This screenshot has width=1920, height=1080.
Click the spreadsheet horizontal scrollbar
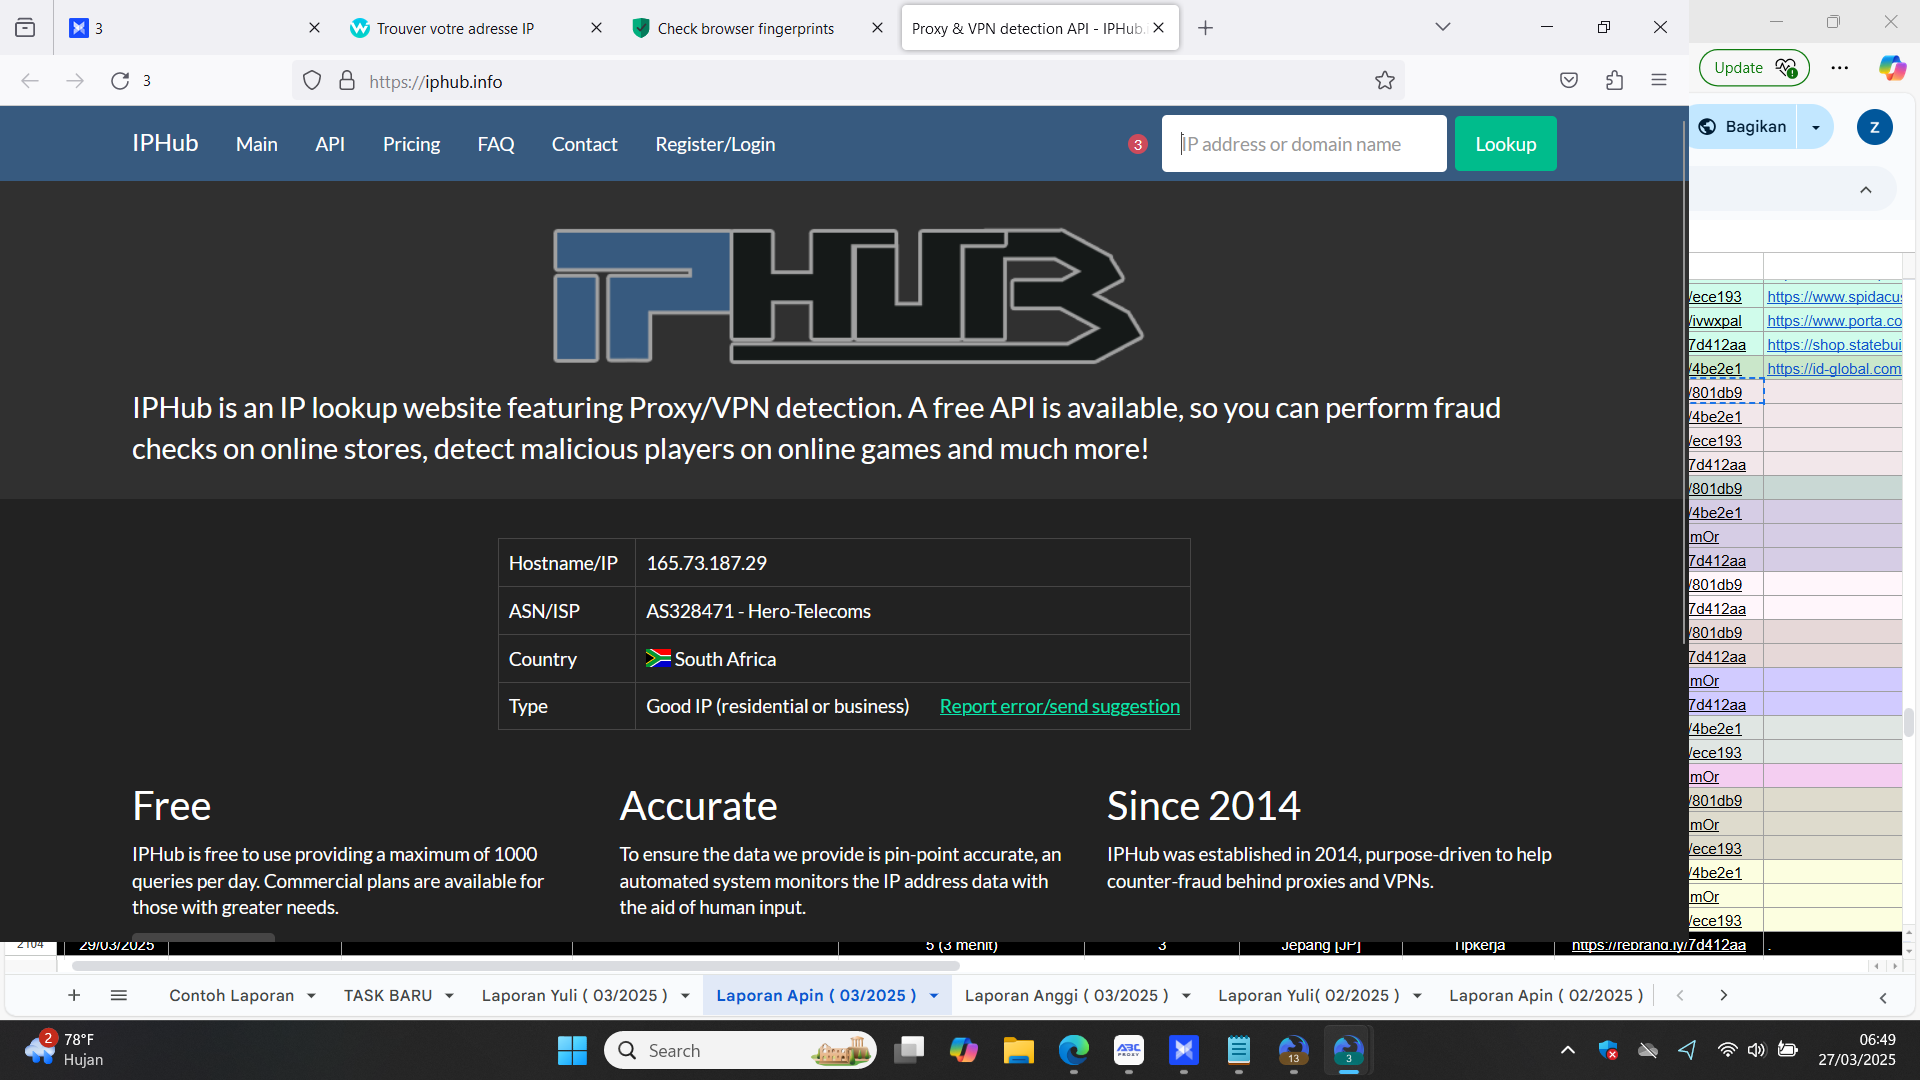pyautogui.click(x=515, y=966)
